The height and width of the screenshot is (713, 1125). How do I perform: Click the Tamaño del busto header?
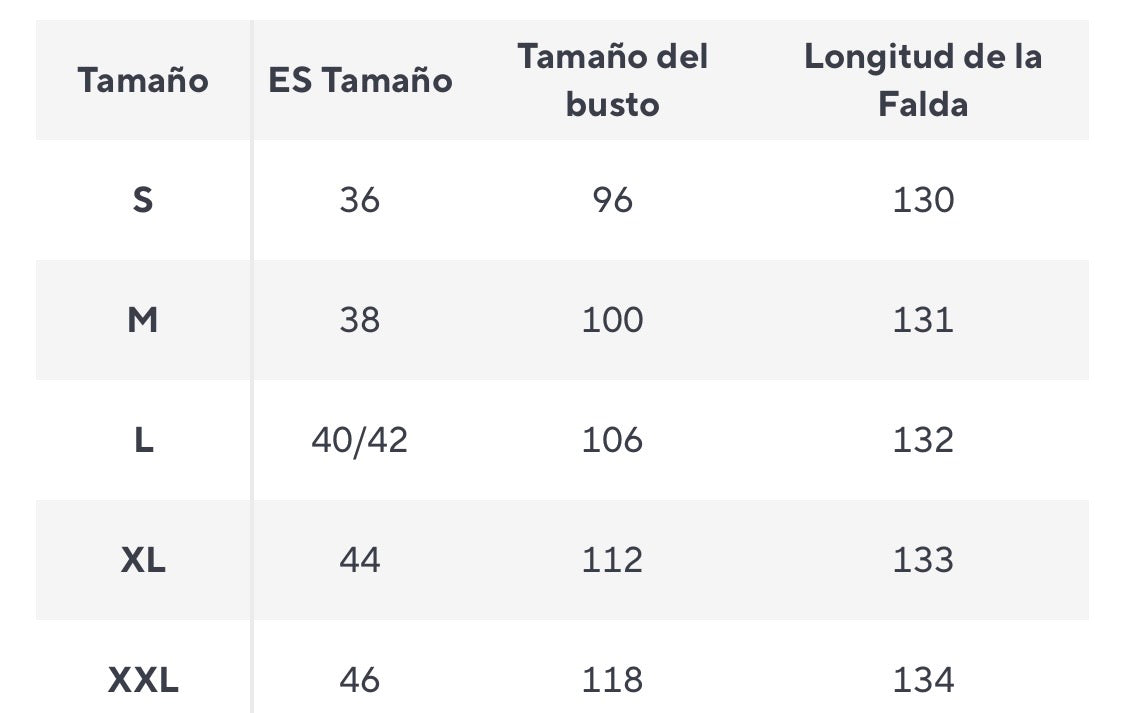tap(612, 80)
